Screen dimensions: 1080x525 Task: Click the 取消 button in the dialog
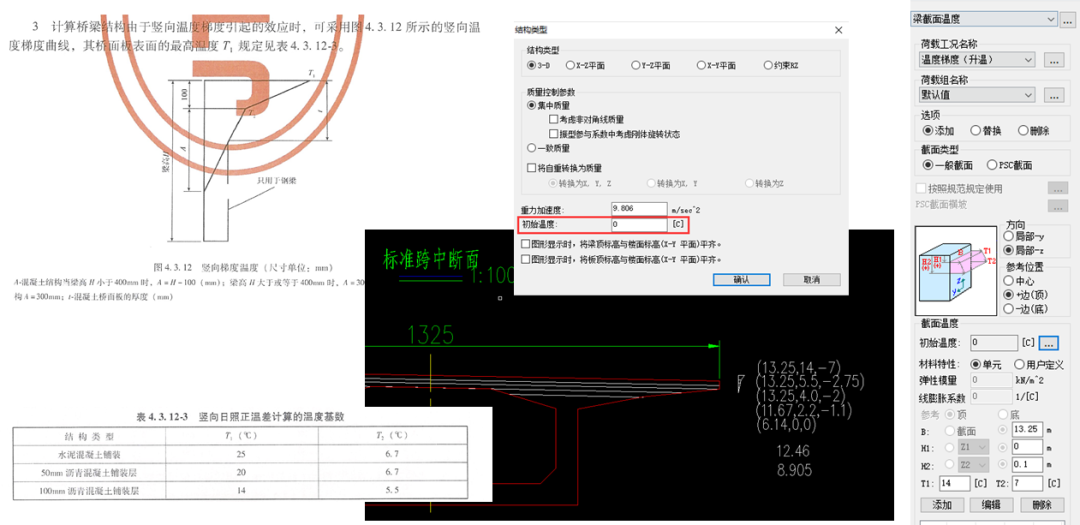pos(811,280)
